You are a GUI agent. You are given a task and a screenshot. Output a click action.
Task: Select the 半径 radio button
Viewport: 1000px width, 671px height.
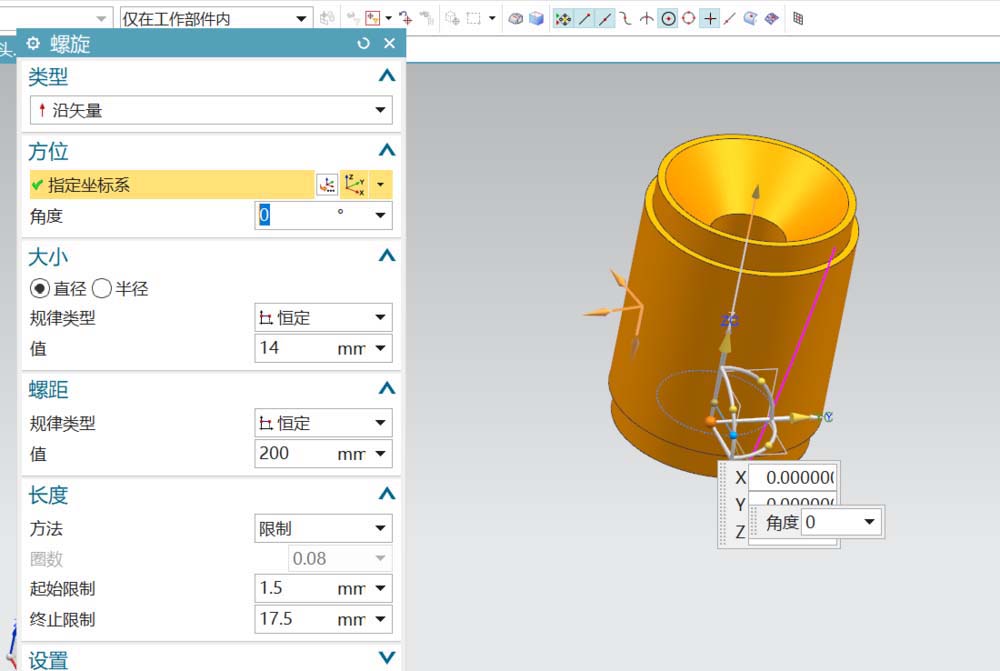pyautogui.click(x=102, y=289)
